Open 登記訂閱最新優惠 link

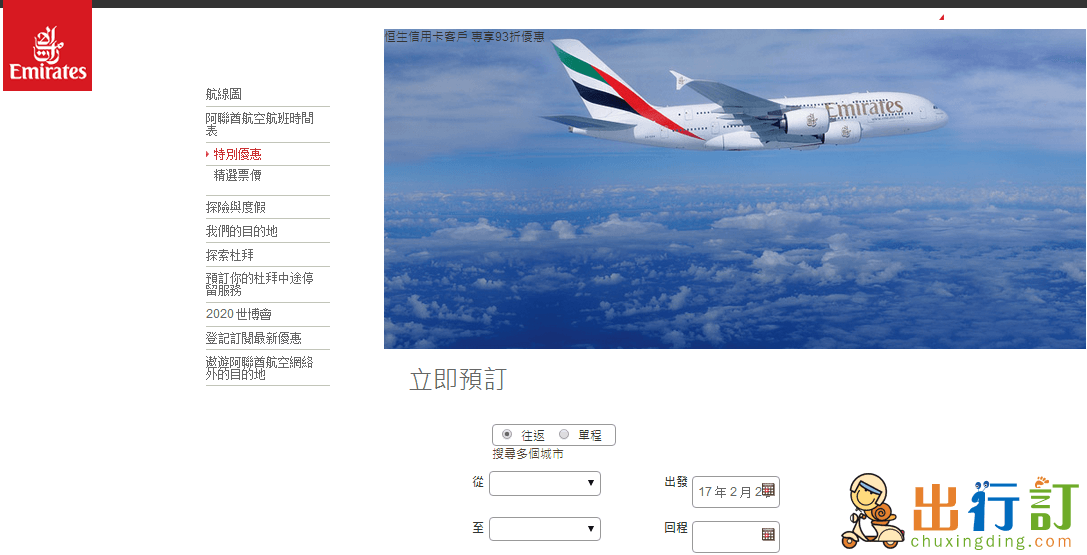[254, 338]
